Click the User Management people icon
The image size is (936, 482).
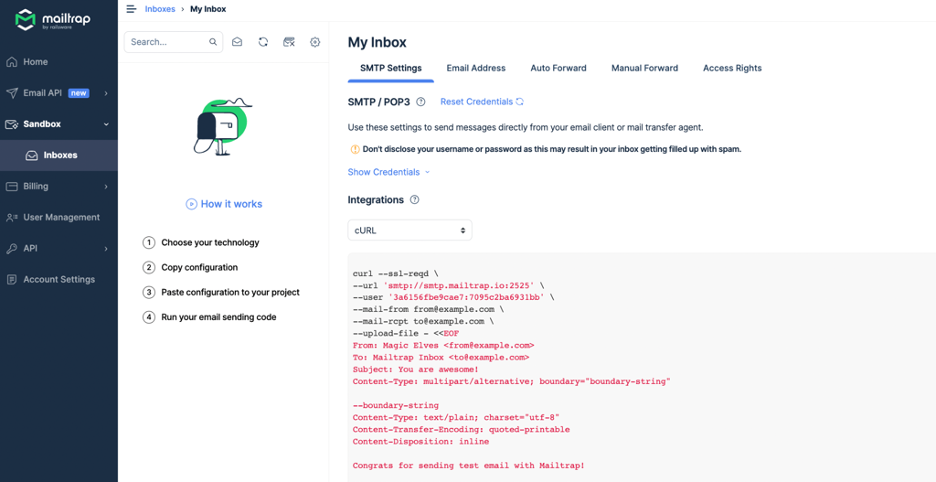(11, 217)
